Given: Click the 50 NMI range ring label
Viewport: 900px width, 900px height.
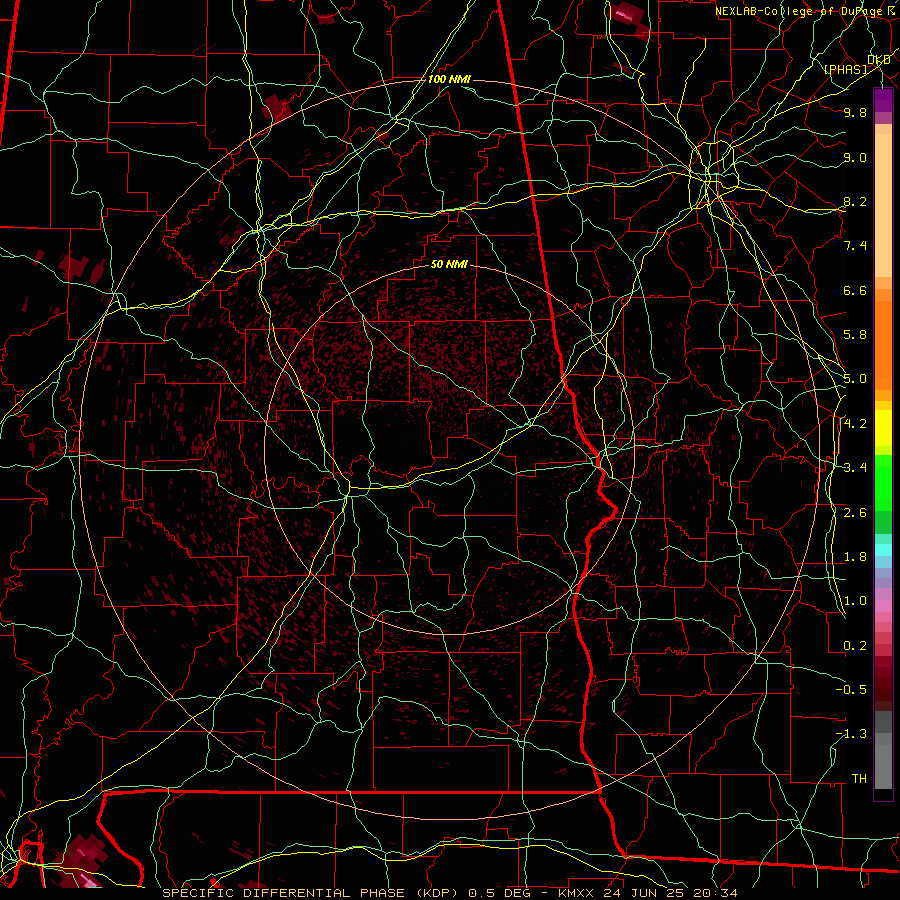Looking at the screenshot, I should (x=449, y=265).
